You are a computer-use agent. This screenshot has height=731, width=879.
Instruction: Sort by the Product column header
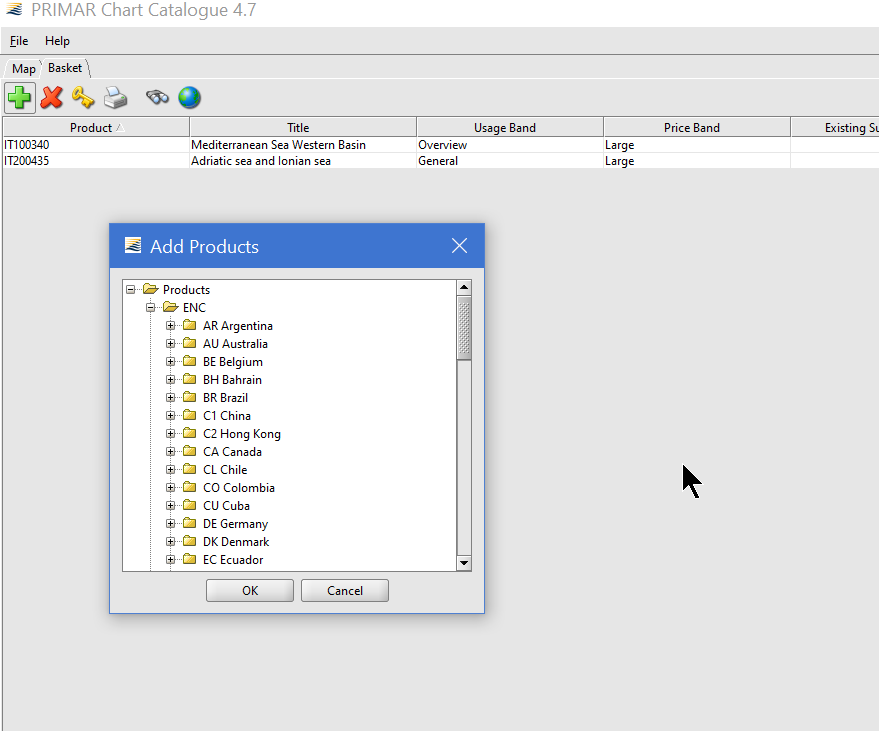click(96, 127)
